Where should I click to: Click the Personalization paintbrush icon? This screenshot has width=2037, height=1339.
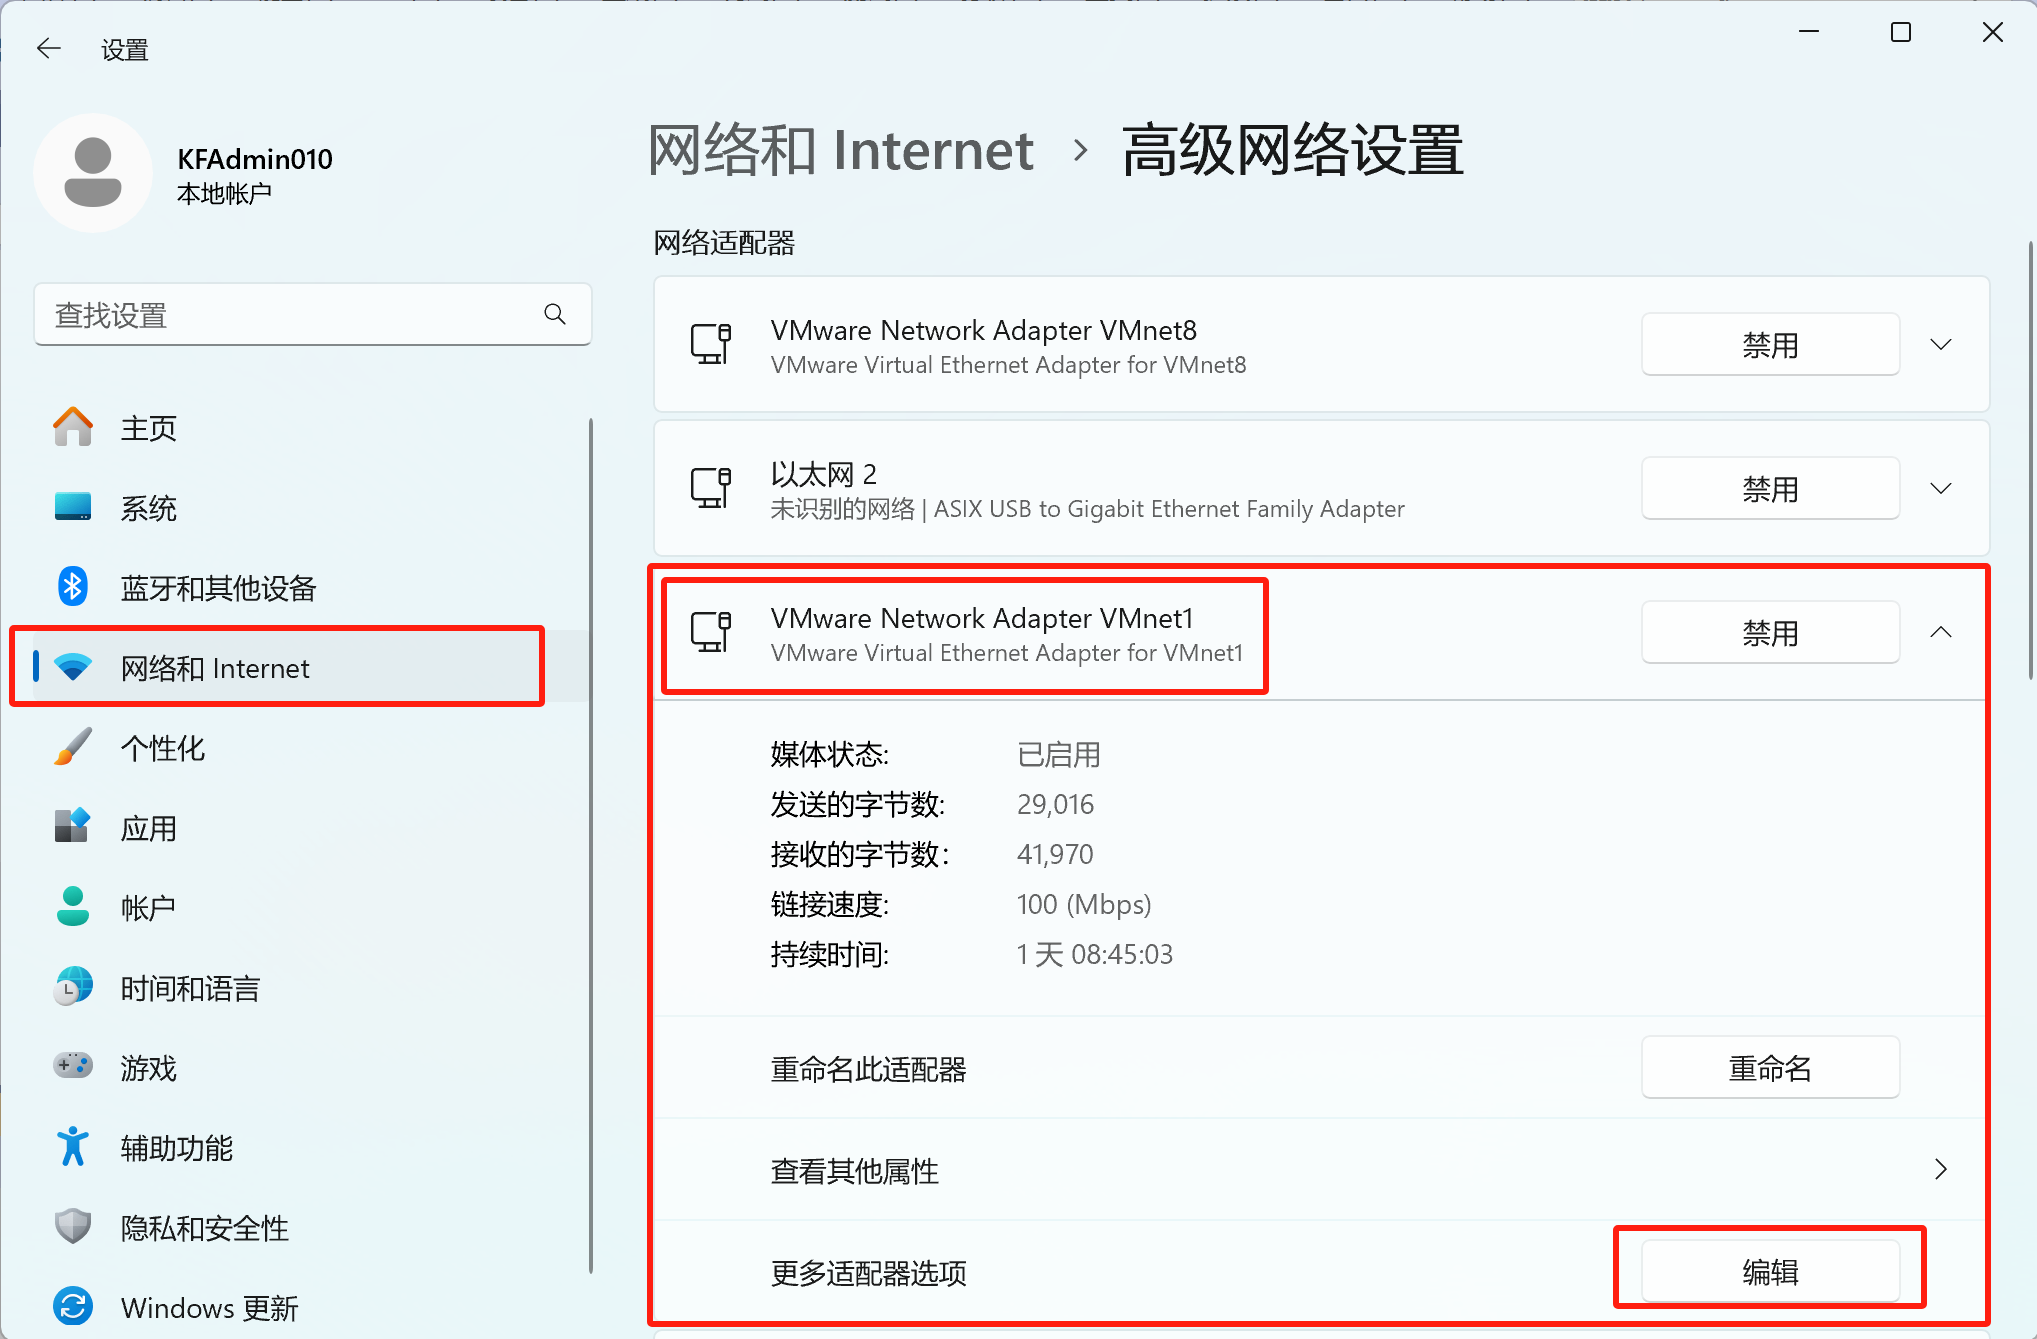point(72,747)
